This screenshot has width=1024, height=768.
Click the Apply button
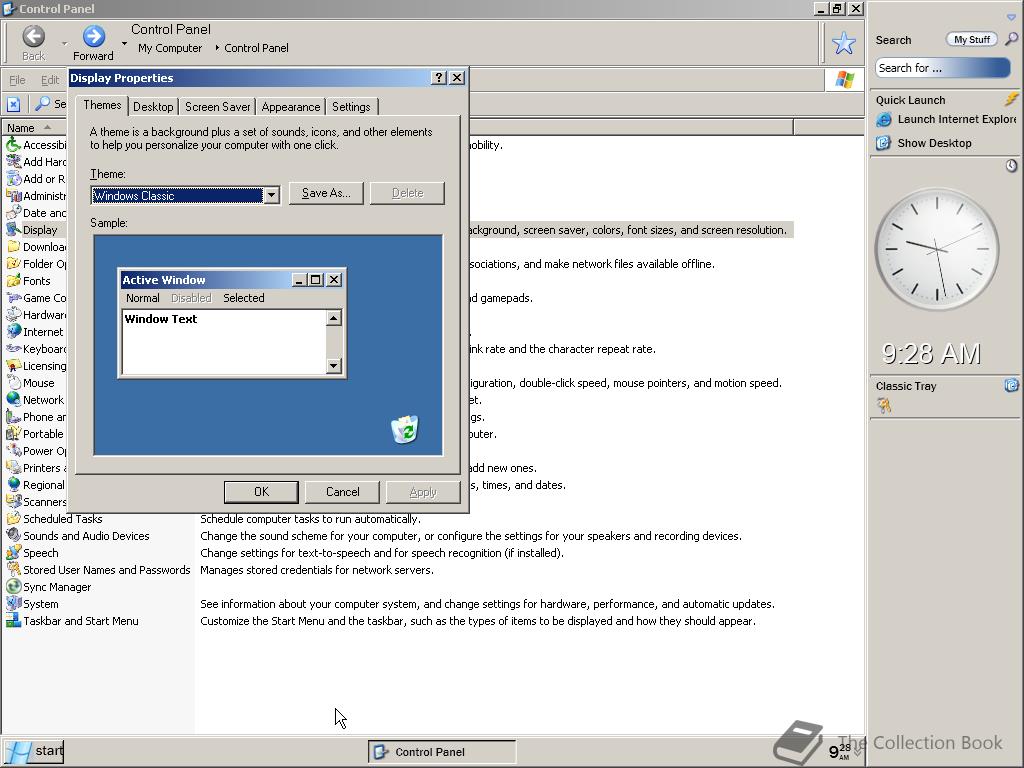[423, 492]
